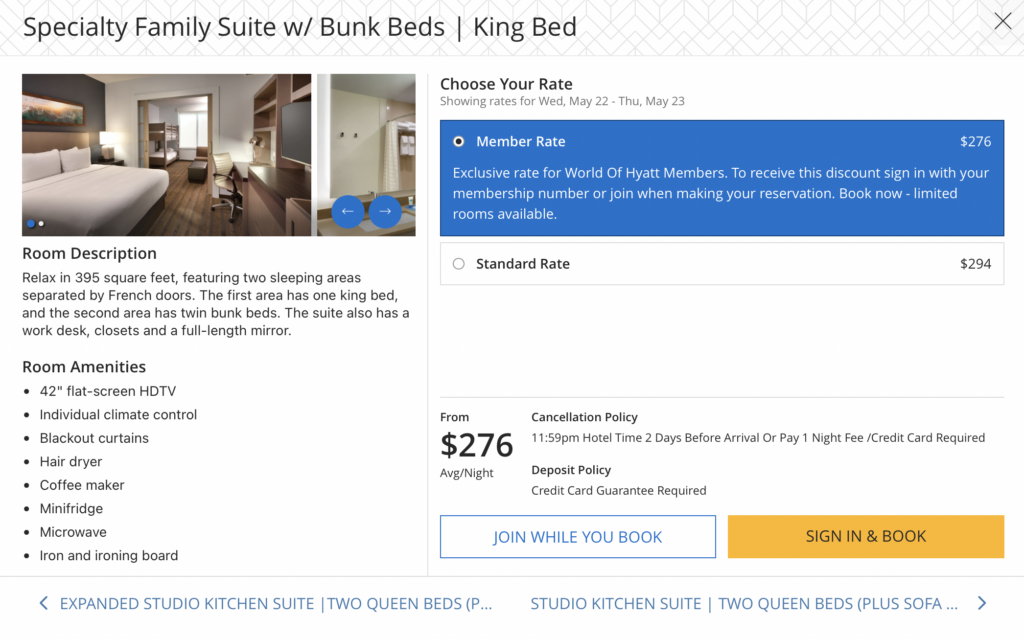
Task: Select the first carousel dot indicator
Action: click(x=30, y=224)
